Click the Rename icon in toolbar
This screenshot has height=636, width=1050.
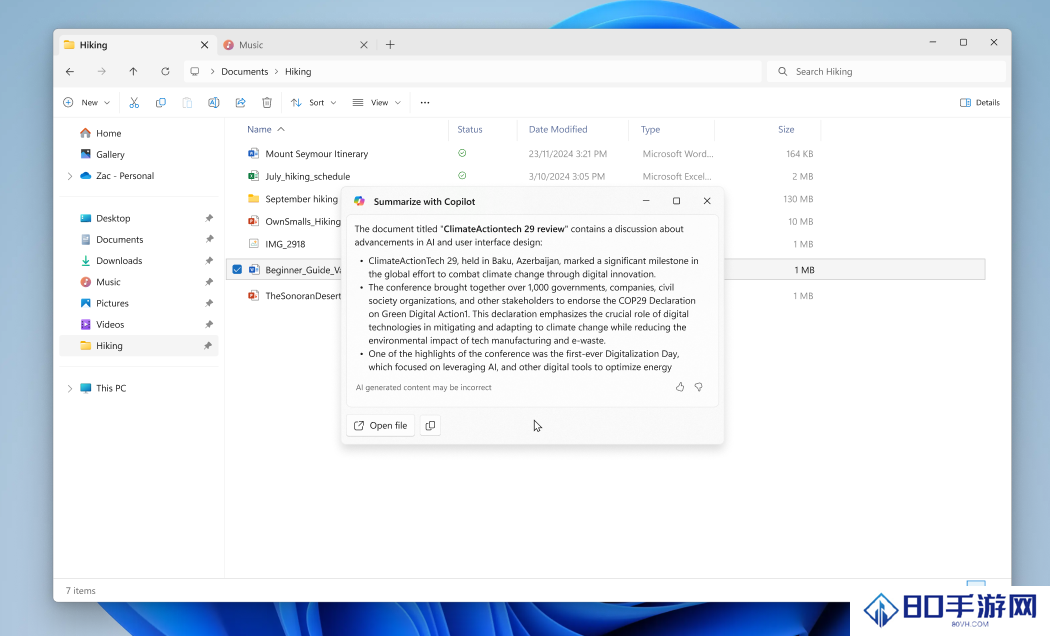pos(214,102)
